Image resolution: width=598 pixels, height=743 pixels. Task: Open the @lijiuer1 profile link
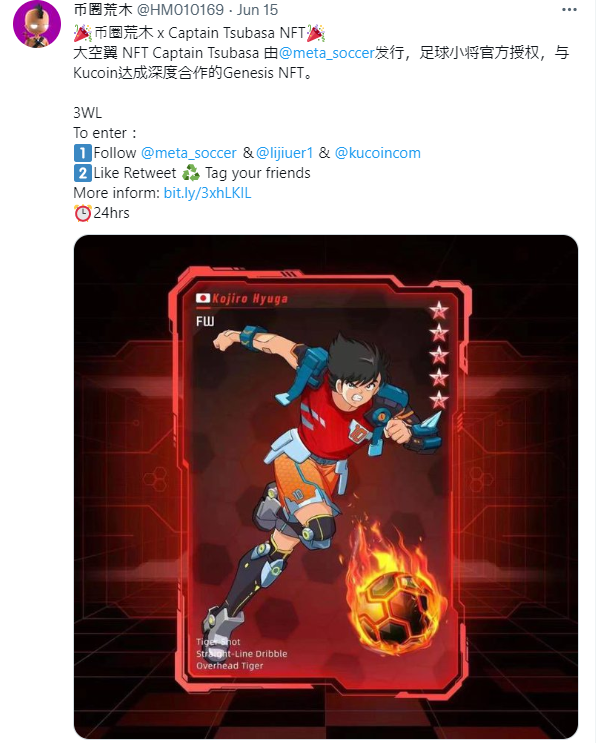click(x=284, y=153)
